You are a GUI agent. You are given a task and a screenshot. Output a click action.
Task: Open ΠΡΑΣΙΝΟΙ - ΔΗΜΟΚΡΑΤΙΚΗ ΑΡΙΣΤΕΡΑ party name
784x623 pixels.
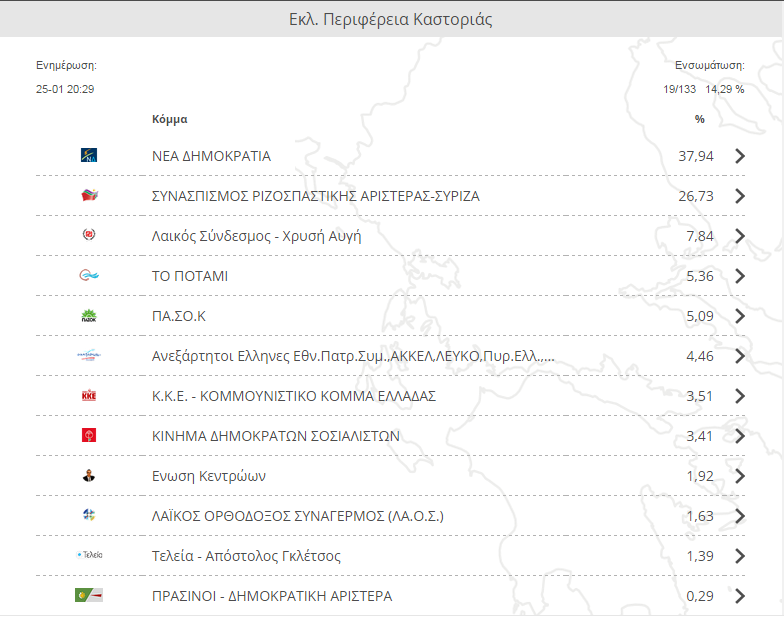[x=272, y=596]
